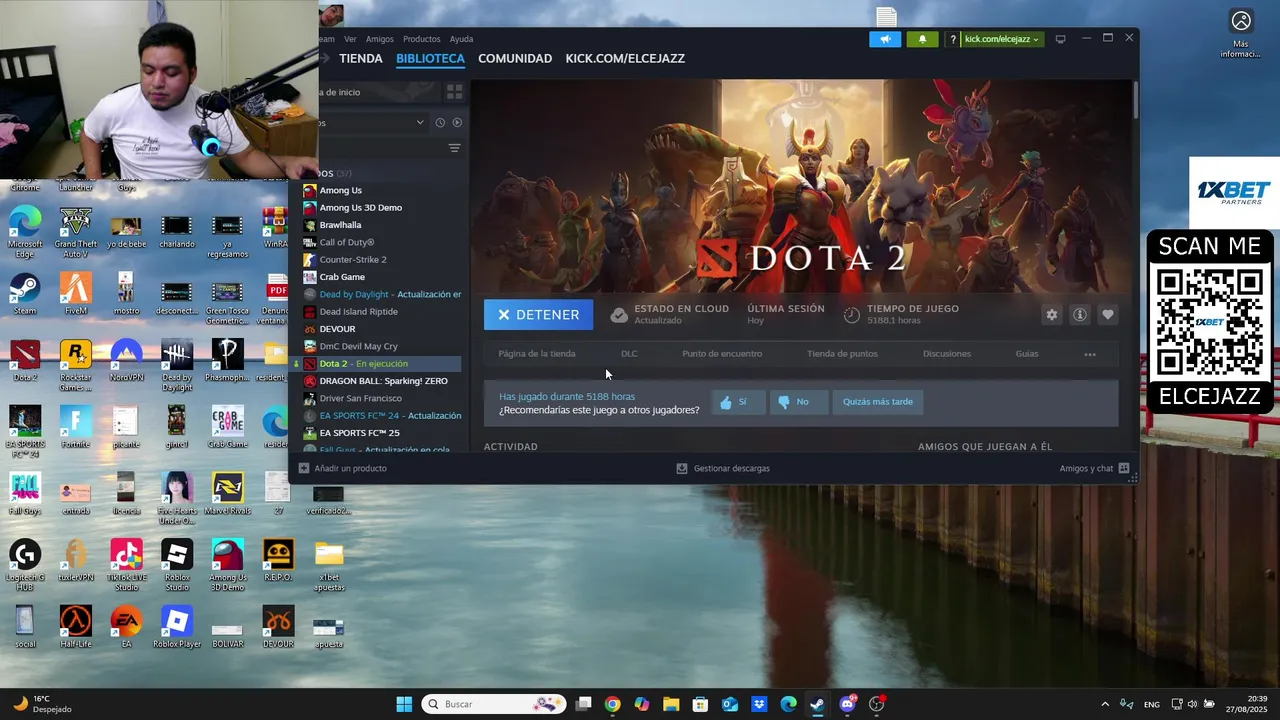This screenshot has height=720, width=1280.
Task: Open Guías link
Action: tap(1027, 354)
